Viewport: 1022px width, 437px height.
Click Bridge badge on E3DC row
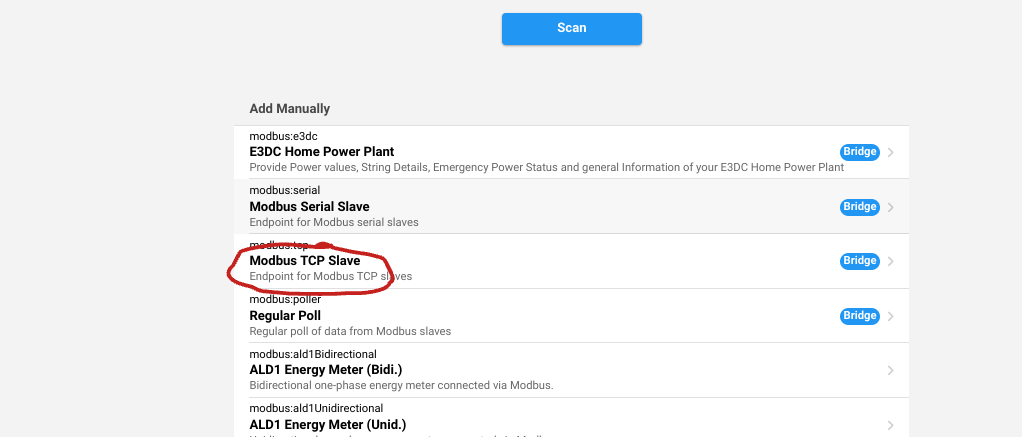pos(859,152)
